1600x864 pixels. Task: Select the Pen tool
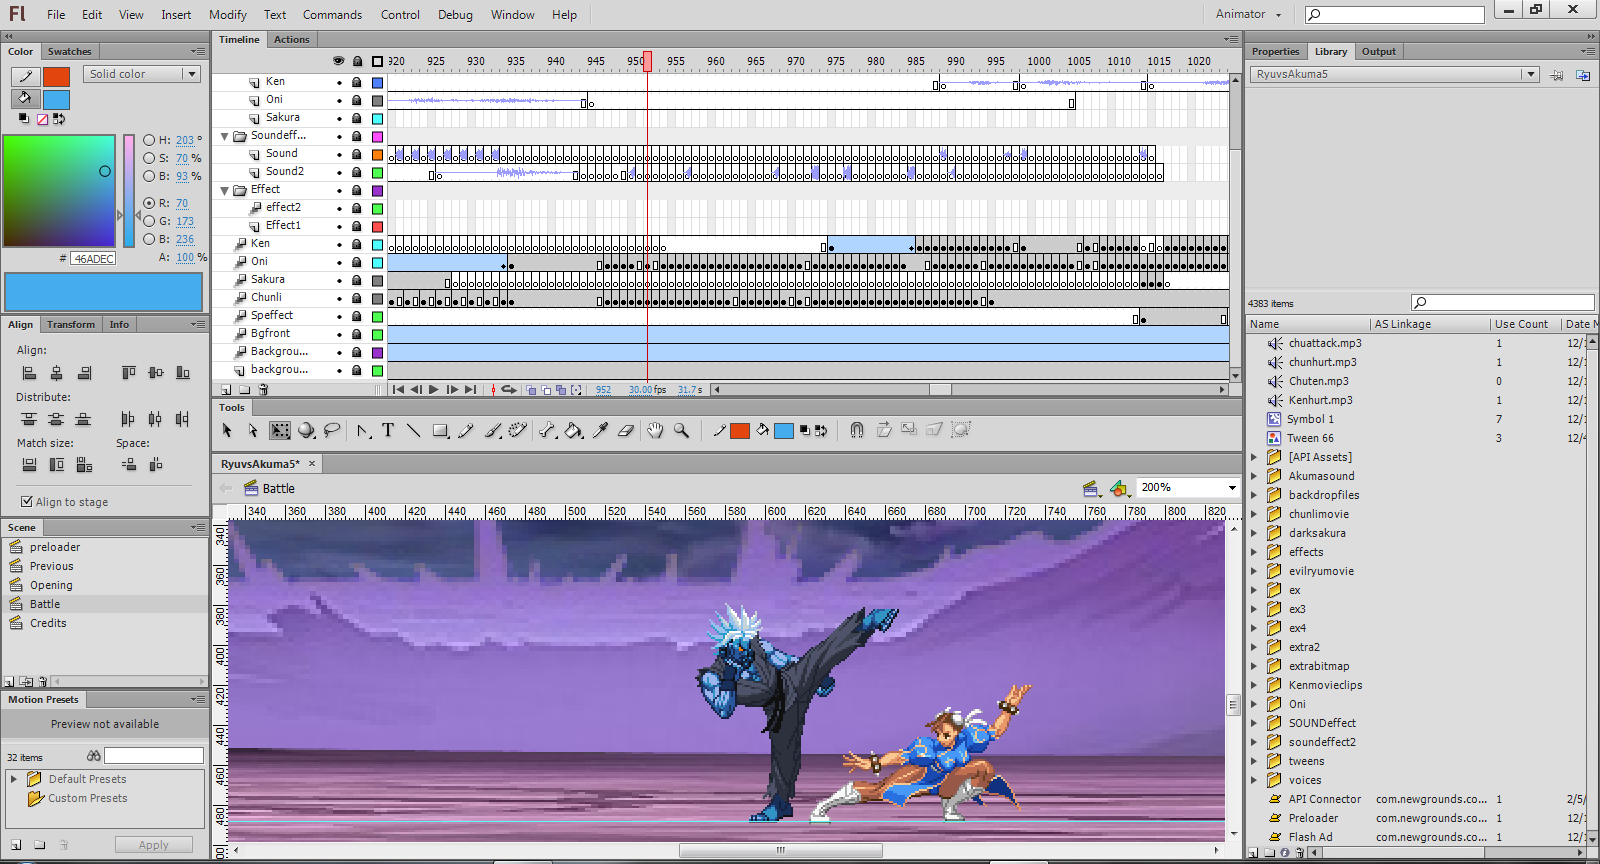point(363,430)
